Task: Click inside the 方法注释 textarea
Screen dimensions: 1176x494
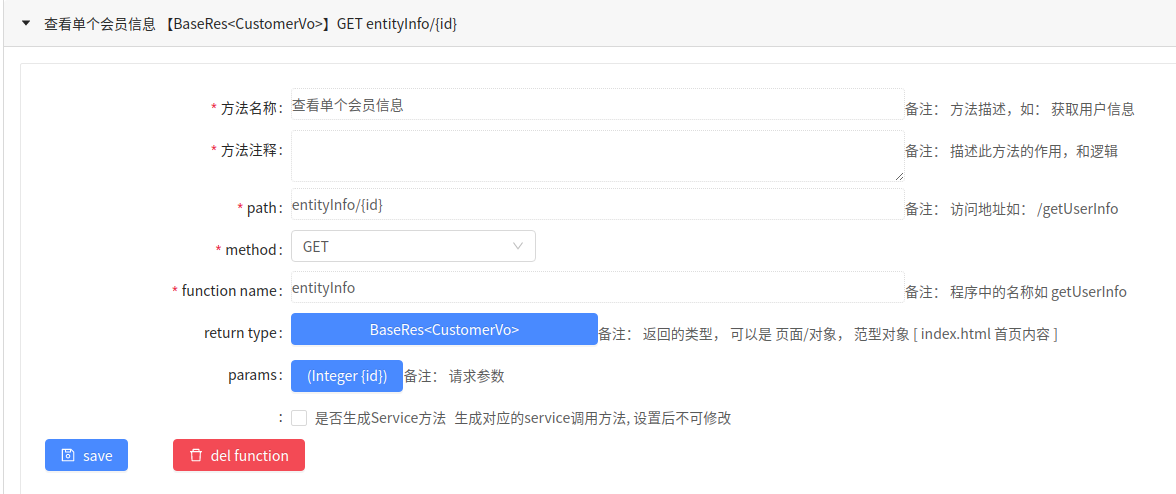Action: [x=598, y=155]
